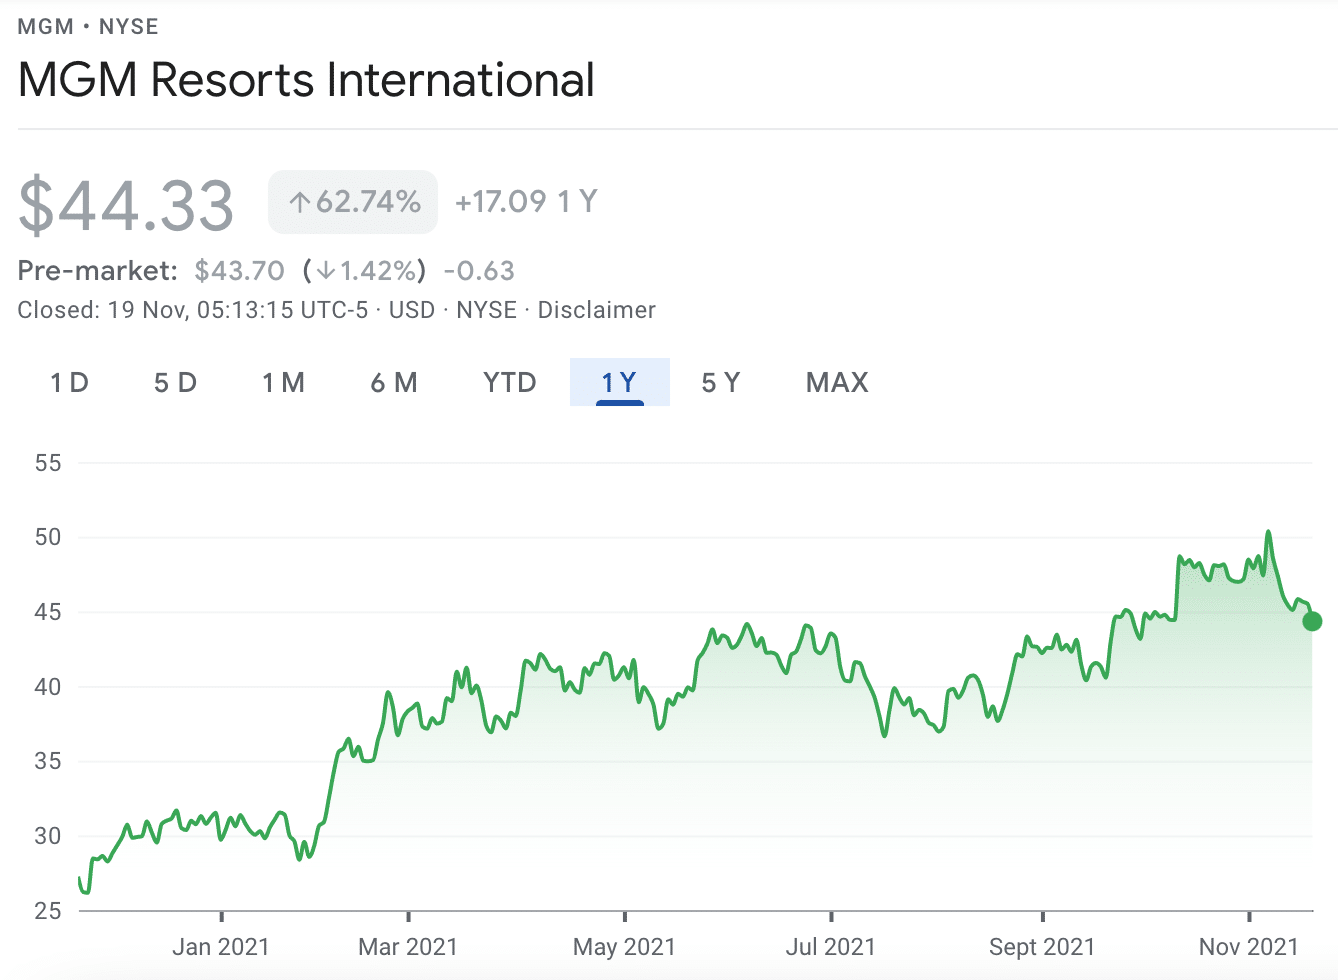
Task: Click the MGM Resorts International title
Action: pyautogui.click(x=306, y=80)
